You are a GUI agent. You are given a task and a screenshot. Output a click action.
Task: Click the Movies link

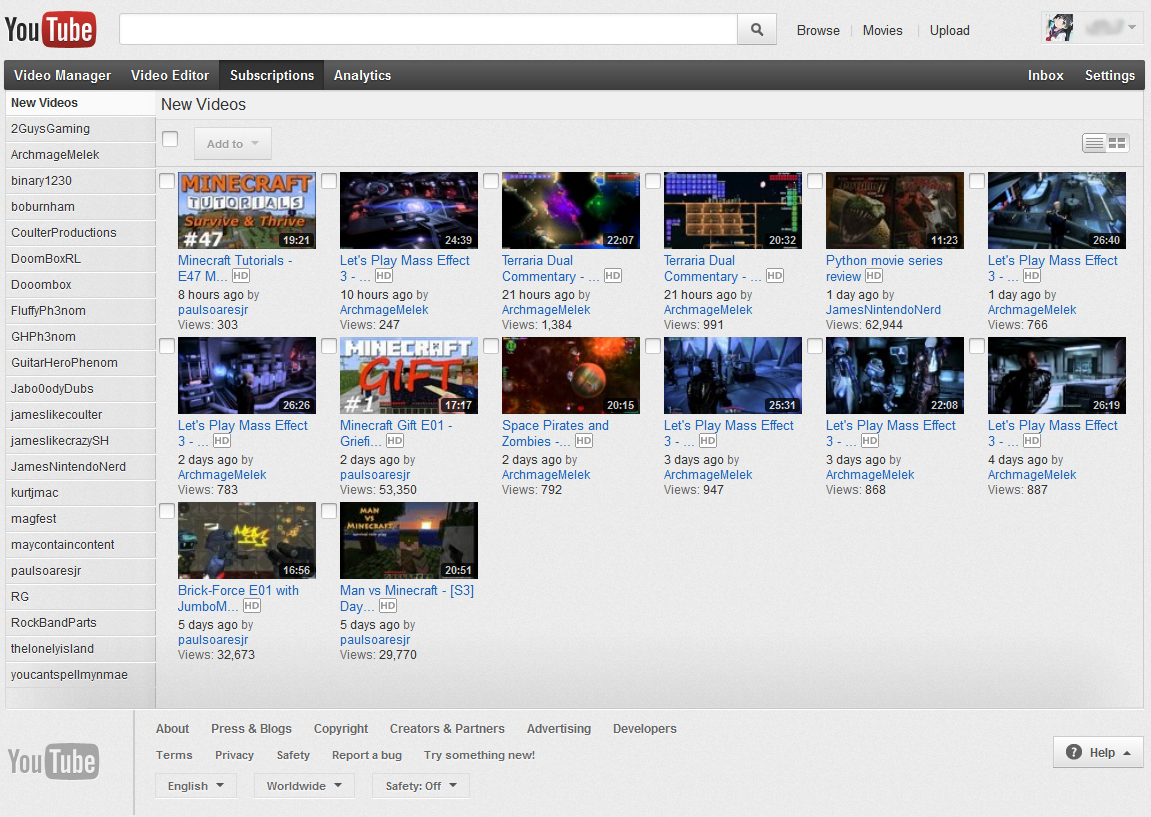(x=882, y=30)
